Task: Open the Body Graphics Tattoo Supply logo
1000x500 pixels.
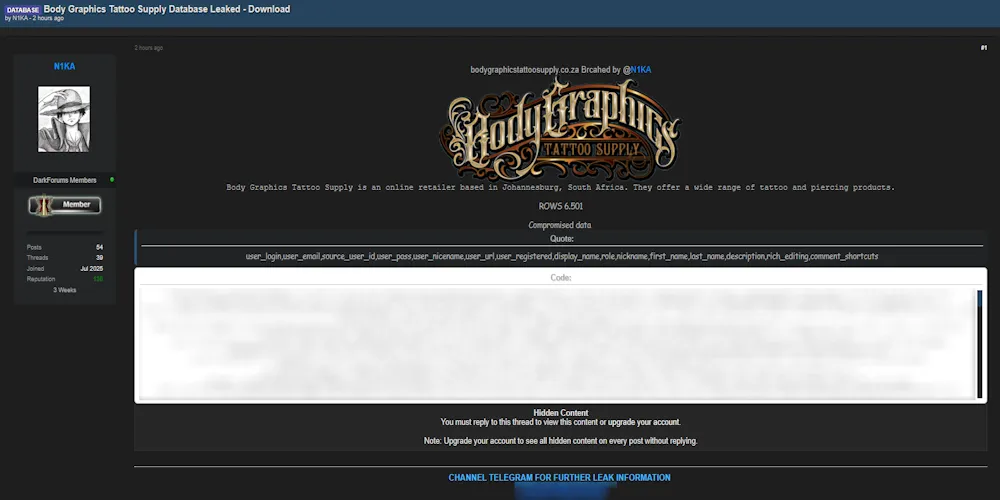Action: (561, 129)
